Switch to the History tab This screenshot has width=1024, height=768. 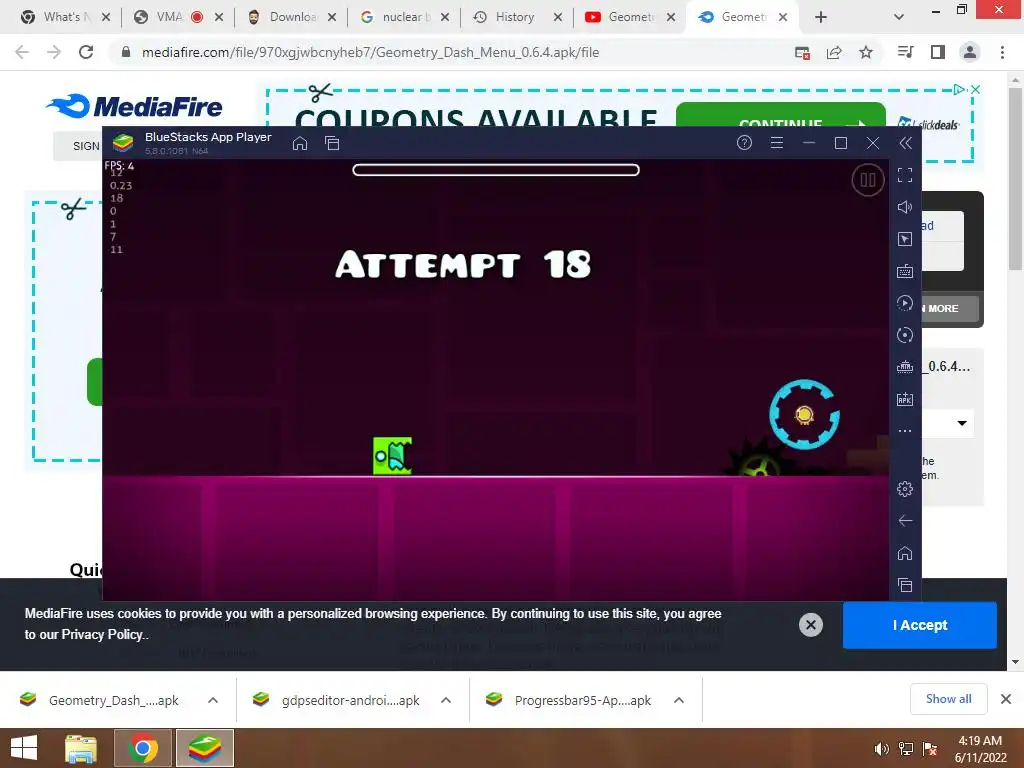click(x=515, y=17)
